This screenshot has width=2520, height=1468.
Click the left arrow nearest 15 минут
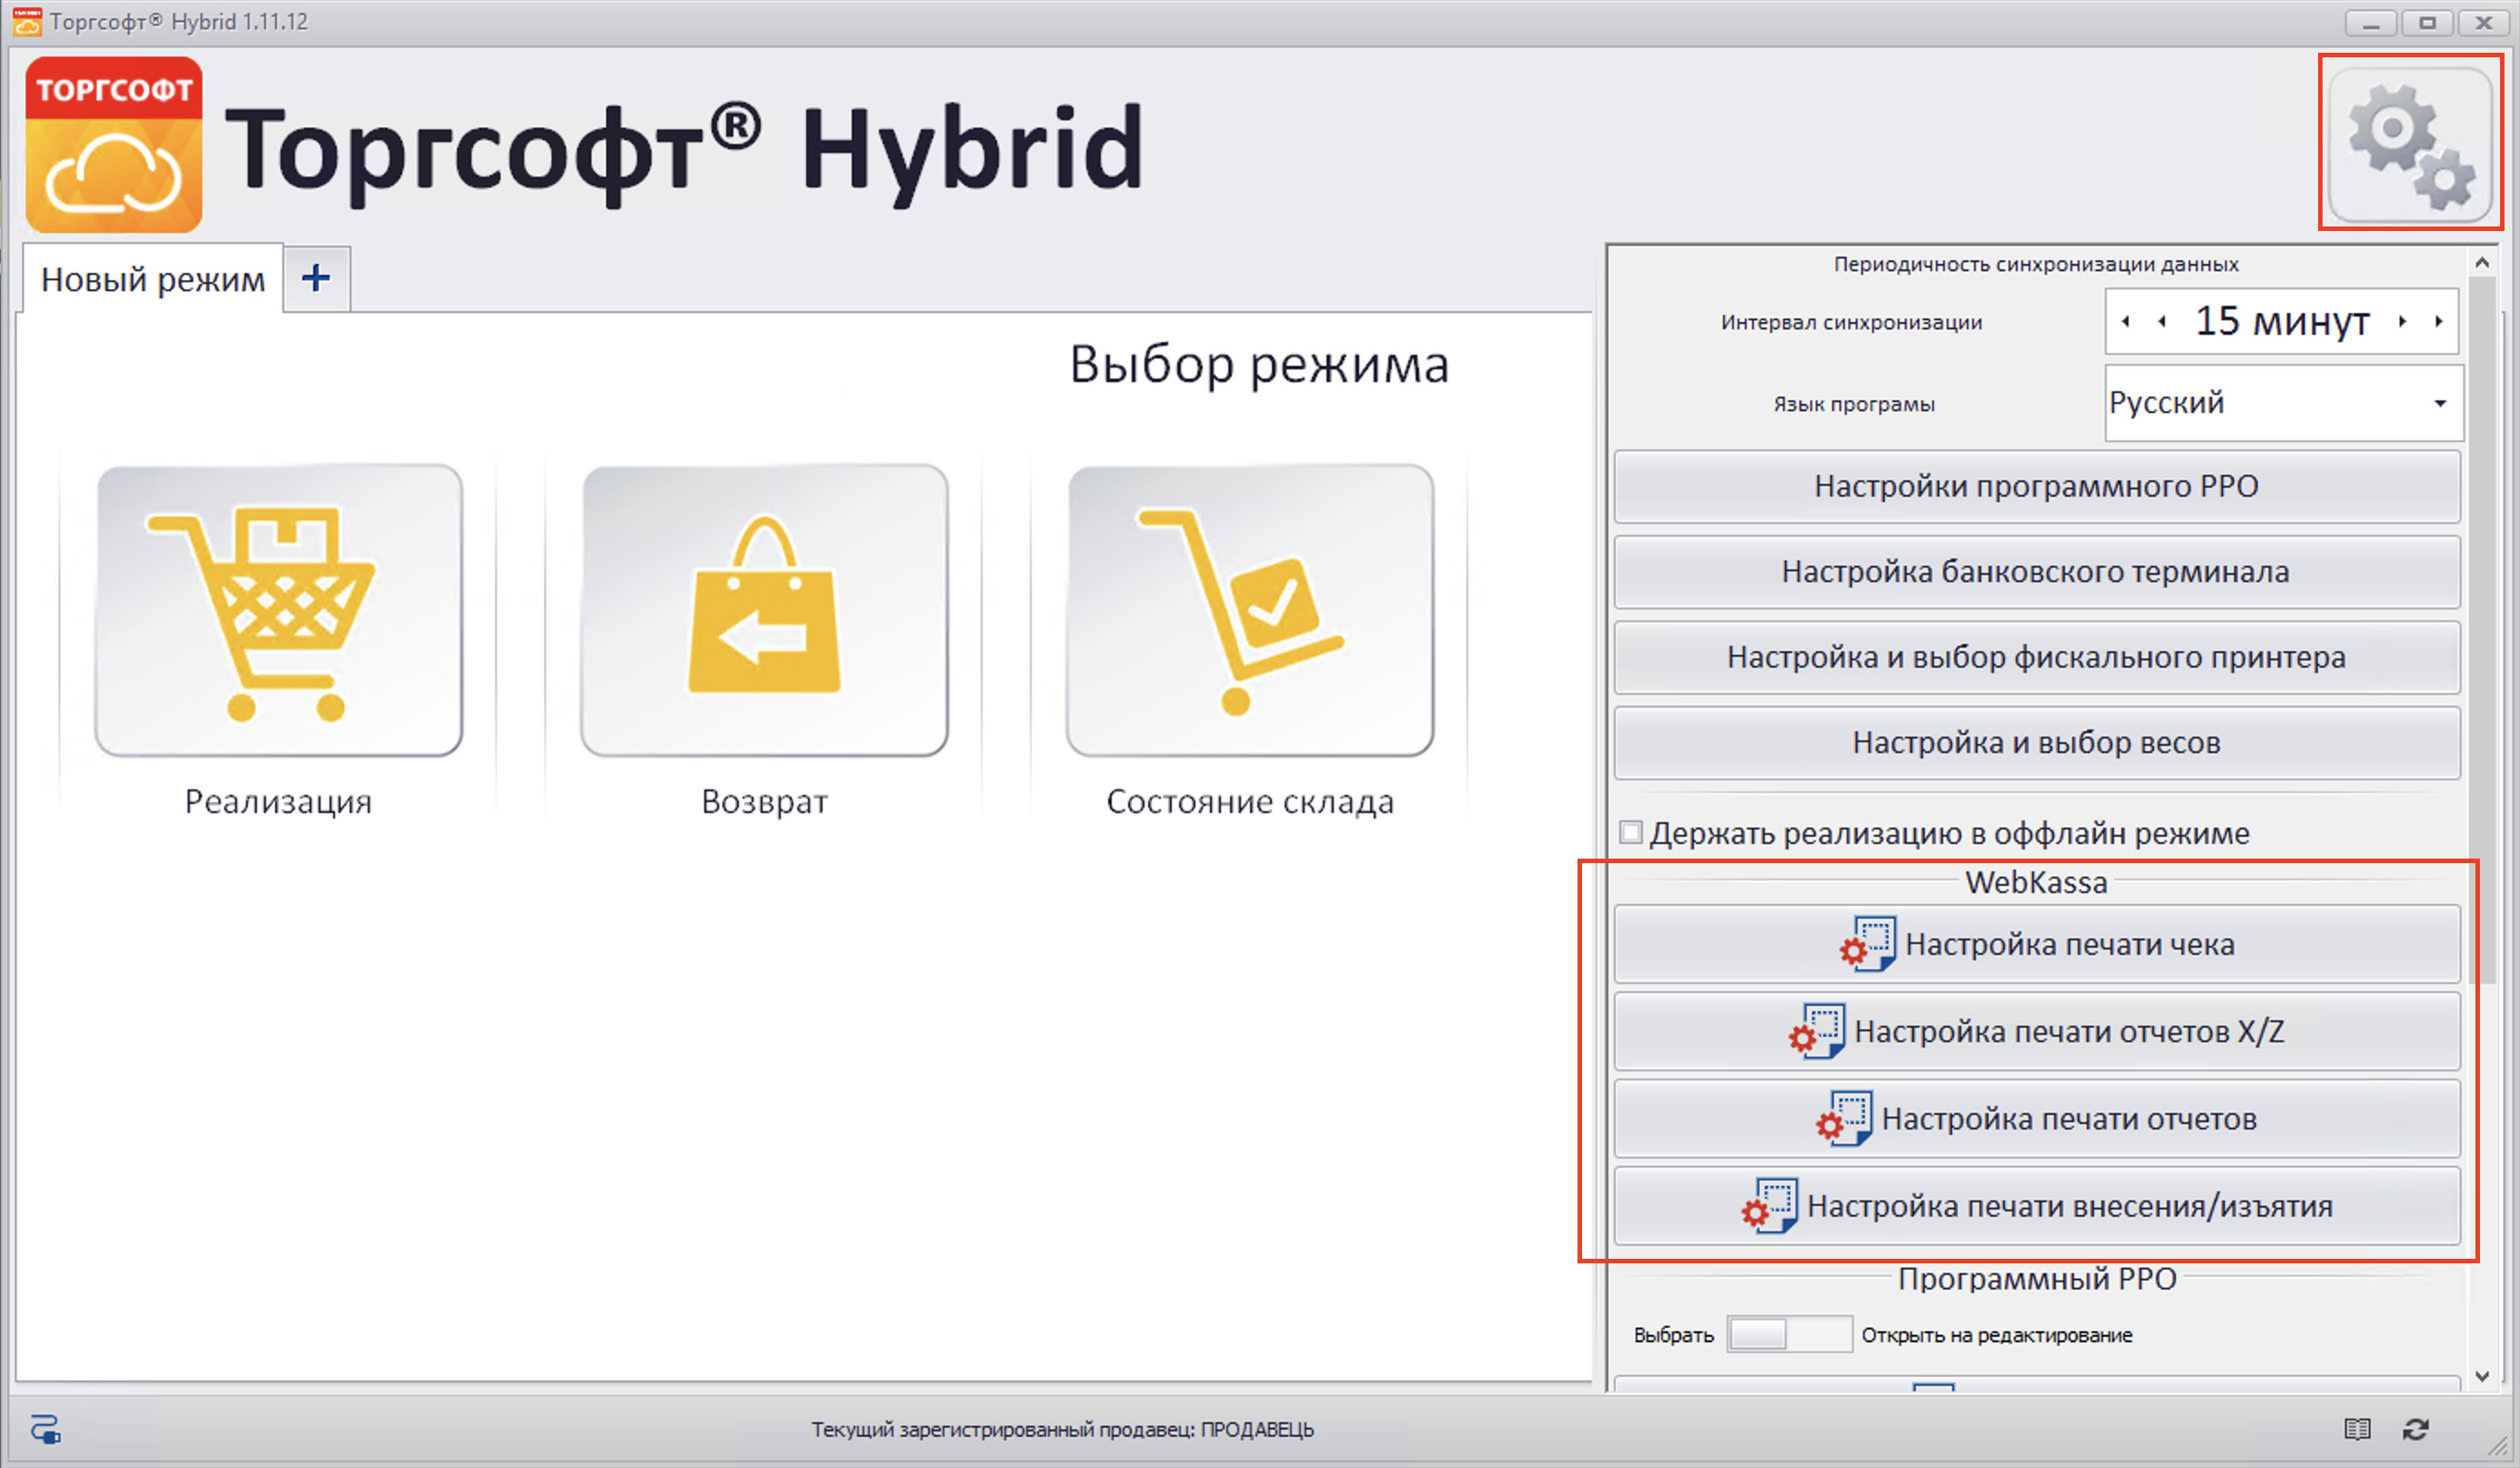click(x=2162, y=321)
